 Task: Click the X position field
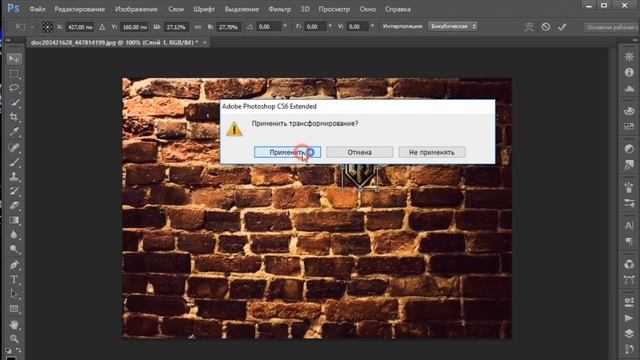[x=80, y=27]
